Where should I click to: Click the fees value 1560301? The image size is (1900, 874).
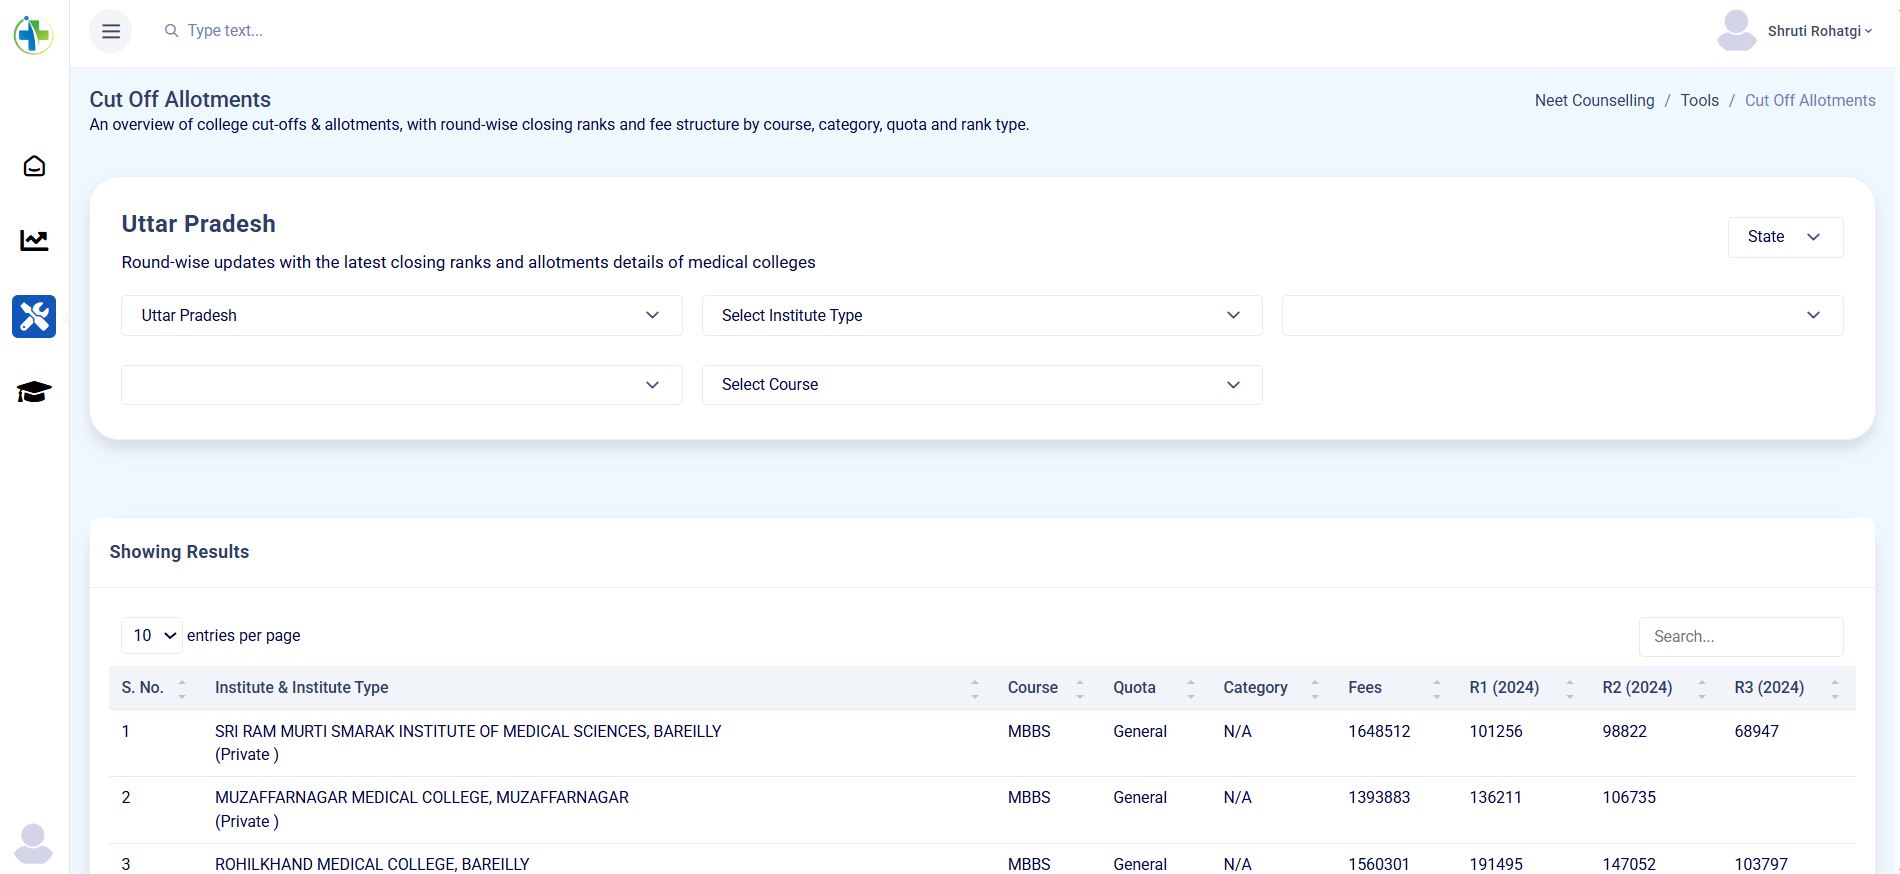click(x=1379, y=863)
